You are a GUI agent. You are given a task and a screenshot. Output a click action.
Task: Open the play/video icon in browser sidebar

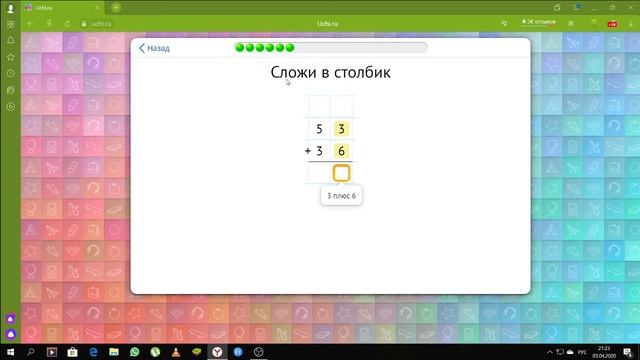click(11, 107)
